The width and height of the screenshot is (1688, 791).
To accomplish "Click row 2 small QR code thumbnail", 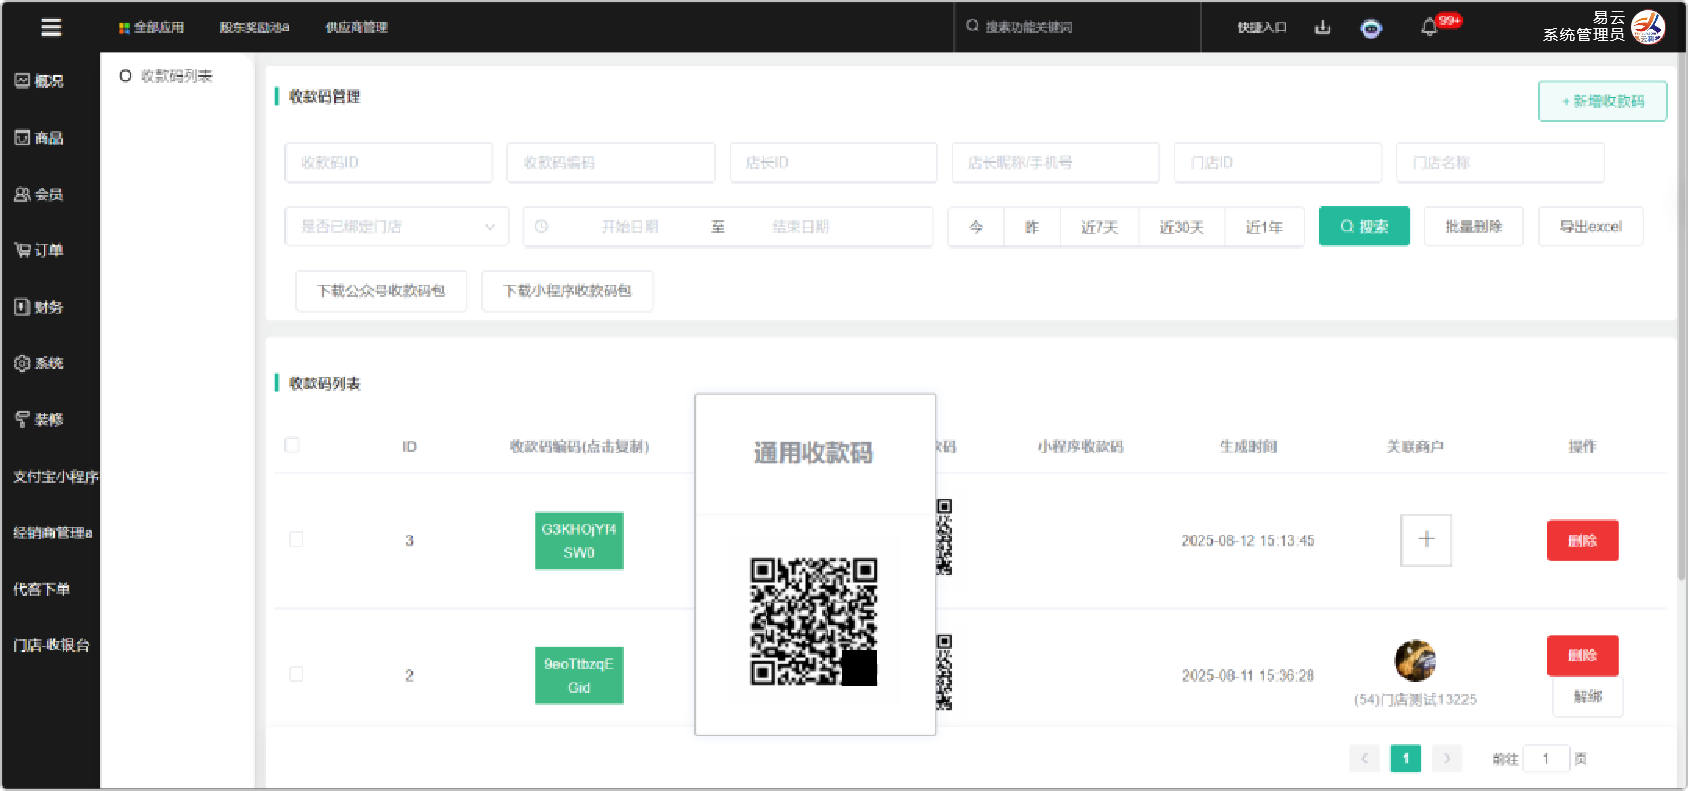I will [944, 672].
